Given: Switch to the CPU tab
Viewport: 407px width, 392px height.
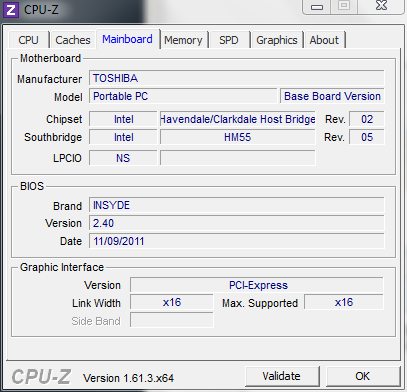Looking at the screenshot, I should click(29, 40).
